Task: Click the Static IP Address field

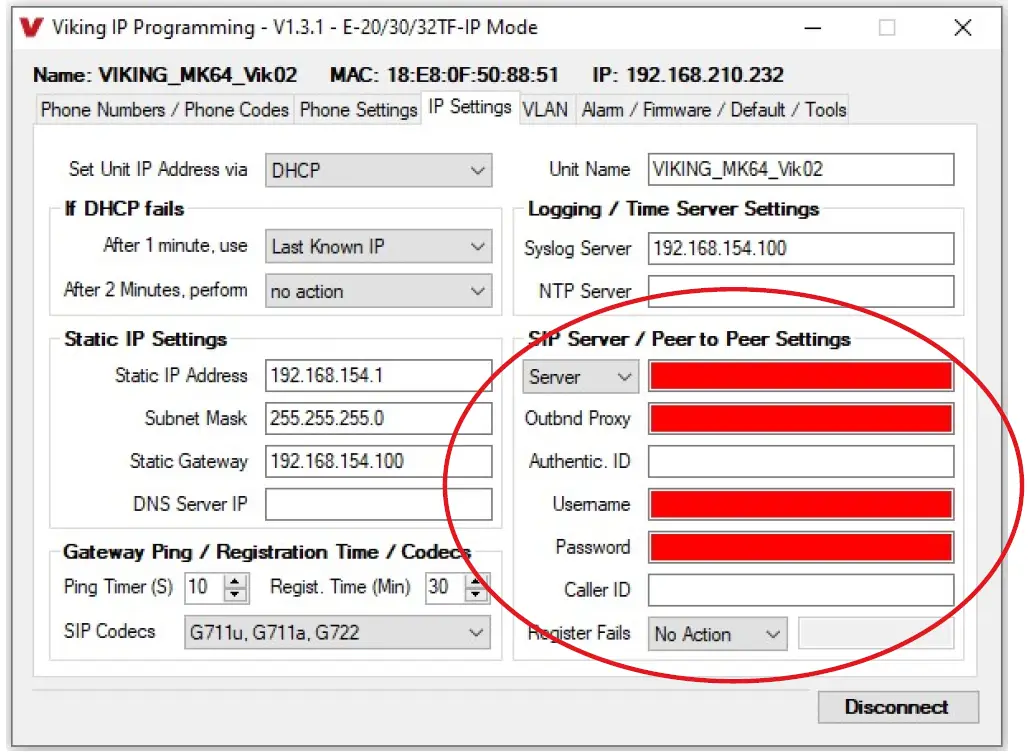Action: pos(378,376)
